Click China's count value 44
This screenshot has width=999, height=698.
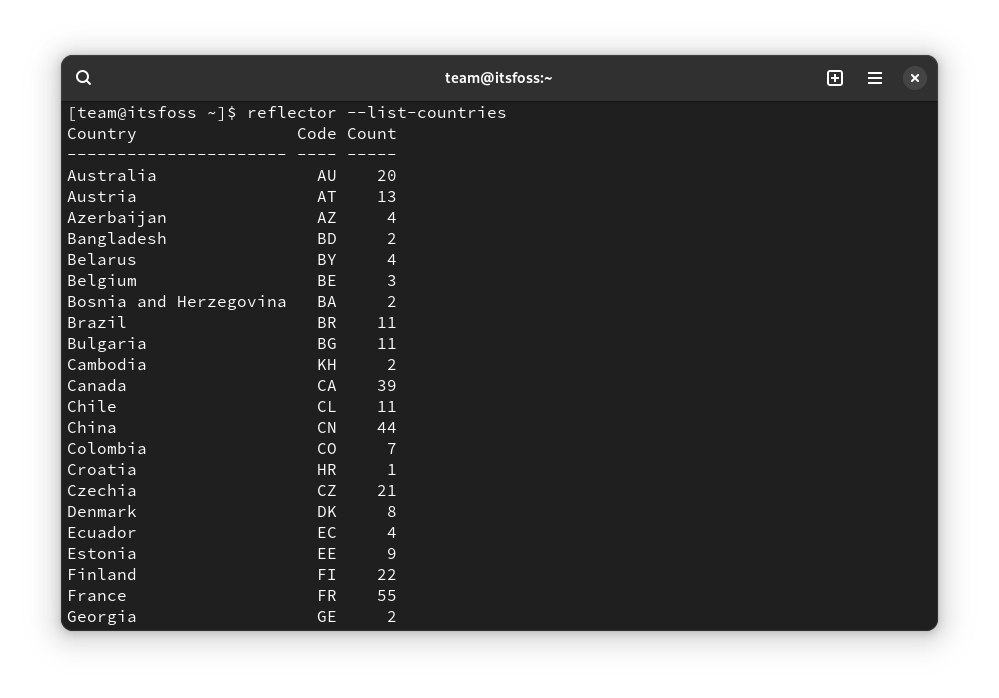point(387,428)
